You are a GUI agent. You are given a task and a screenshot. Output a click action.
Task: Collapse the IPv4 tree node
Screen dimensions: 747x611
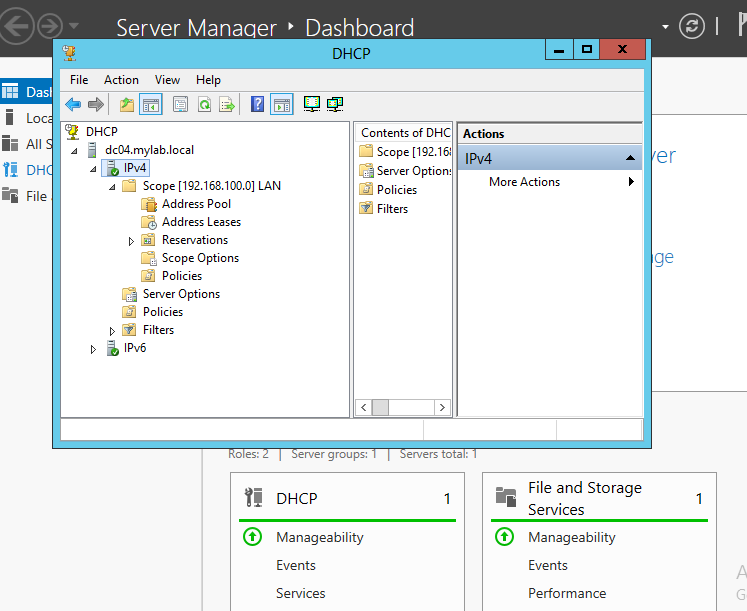93,169
